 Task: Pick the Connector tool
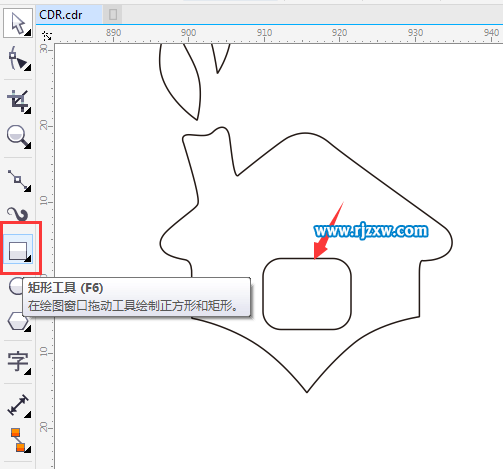[18, 440]
